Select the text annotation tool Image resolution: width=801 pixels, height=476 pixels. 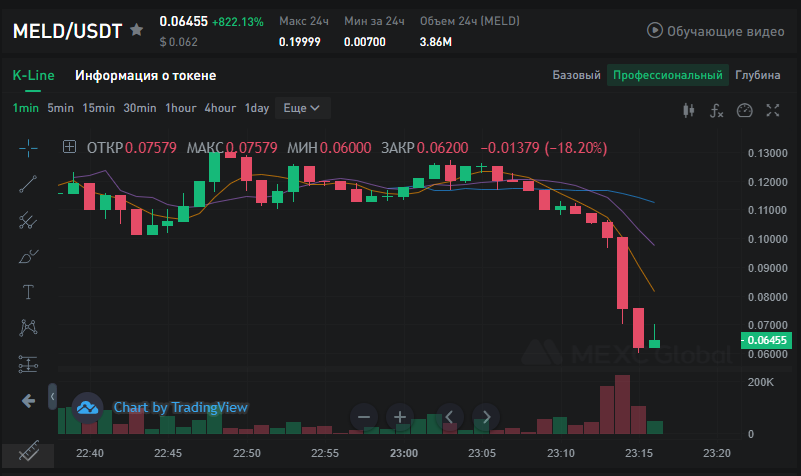28,292
